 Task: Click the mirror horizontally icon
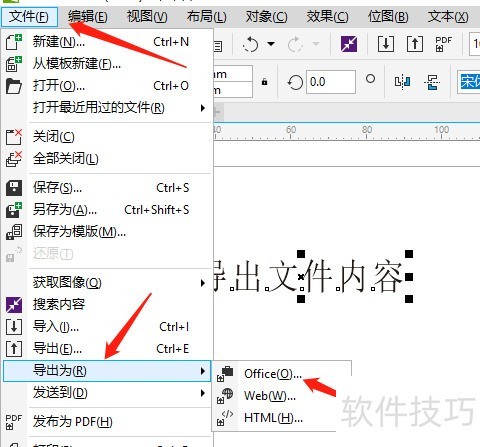(402, 82)
